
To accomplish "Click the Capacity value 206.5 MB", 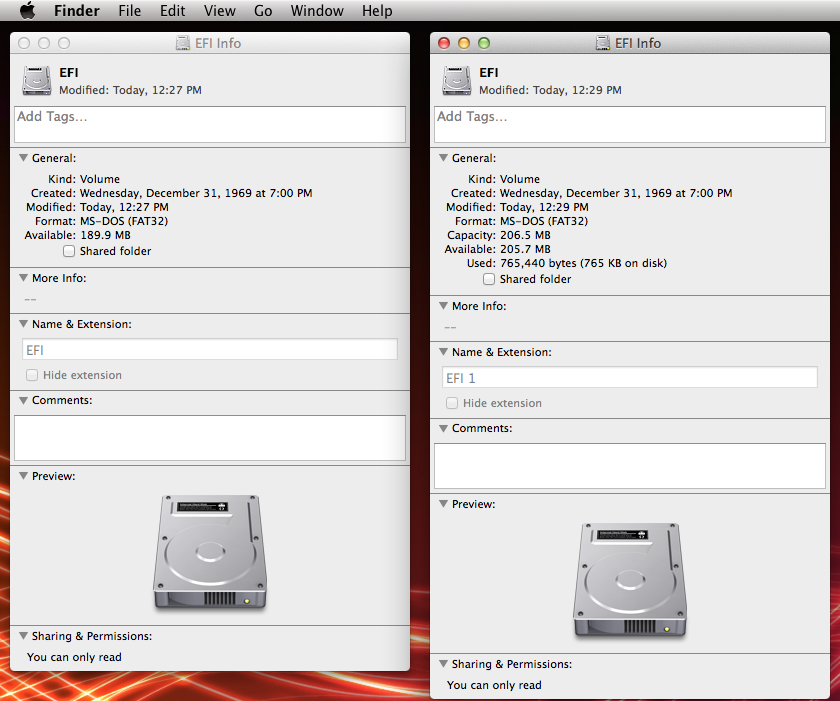I will coord(525,235).
